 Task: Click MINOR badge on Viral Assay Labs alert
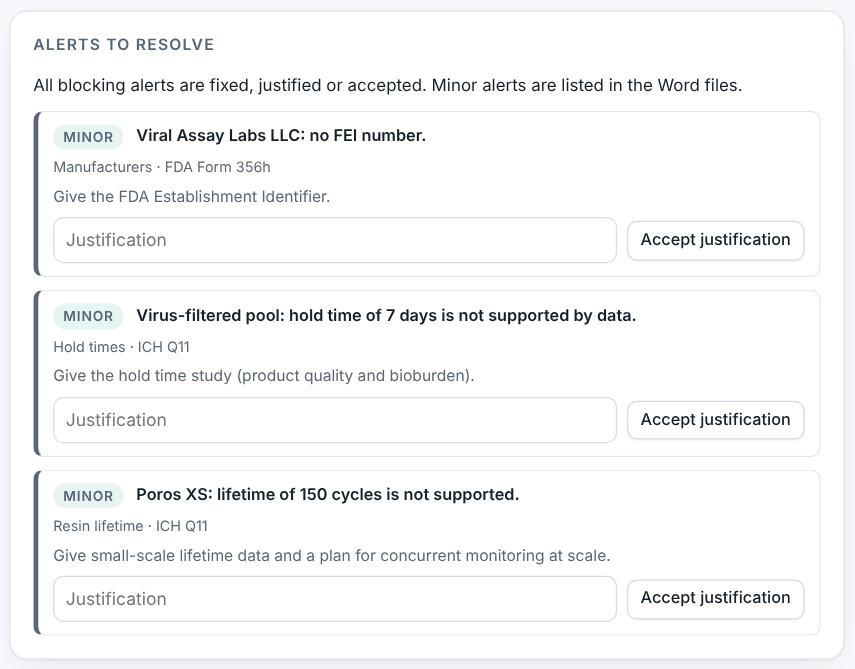(88, 136)
